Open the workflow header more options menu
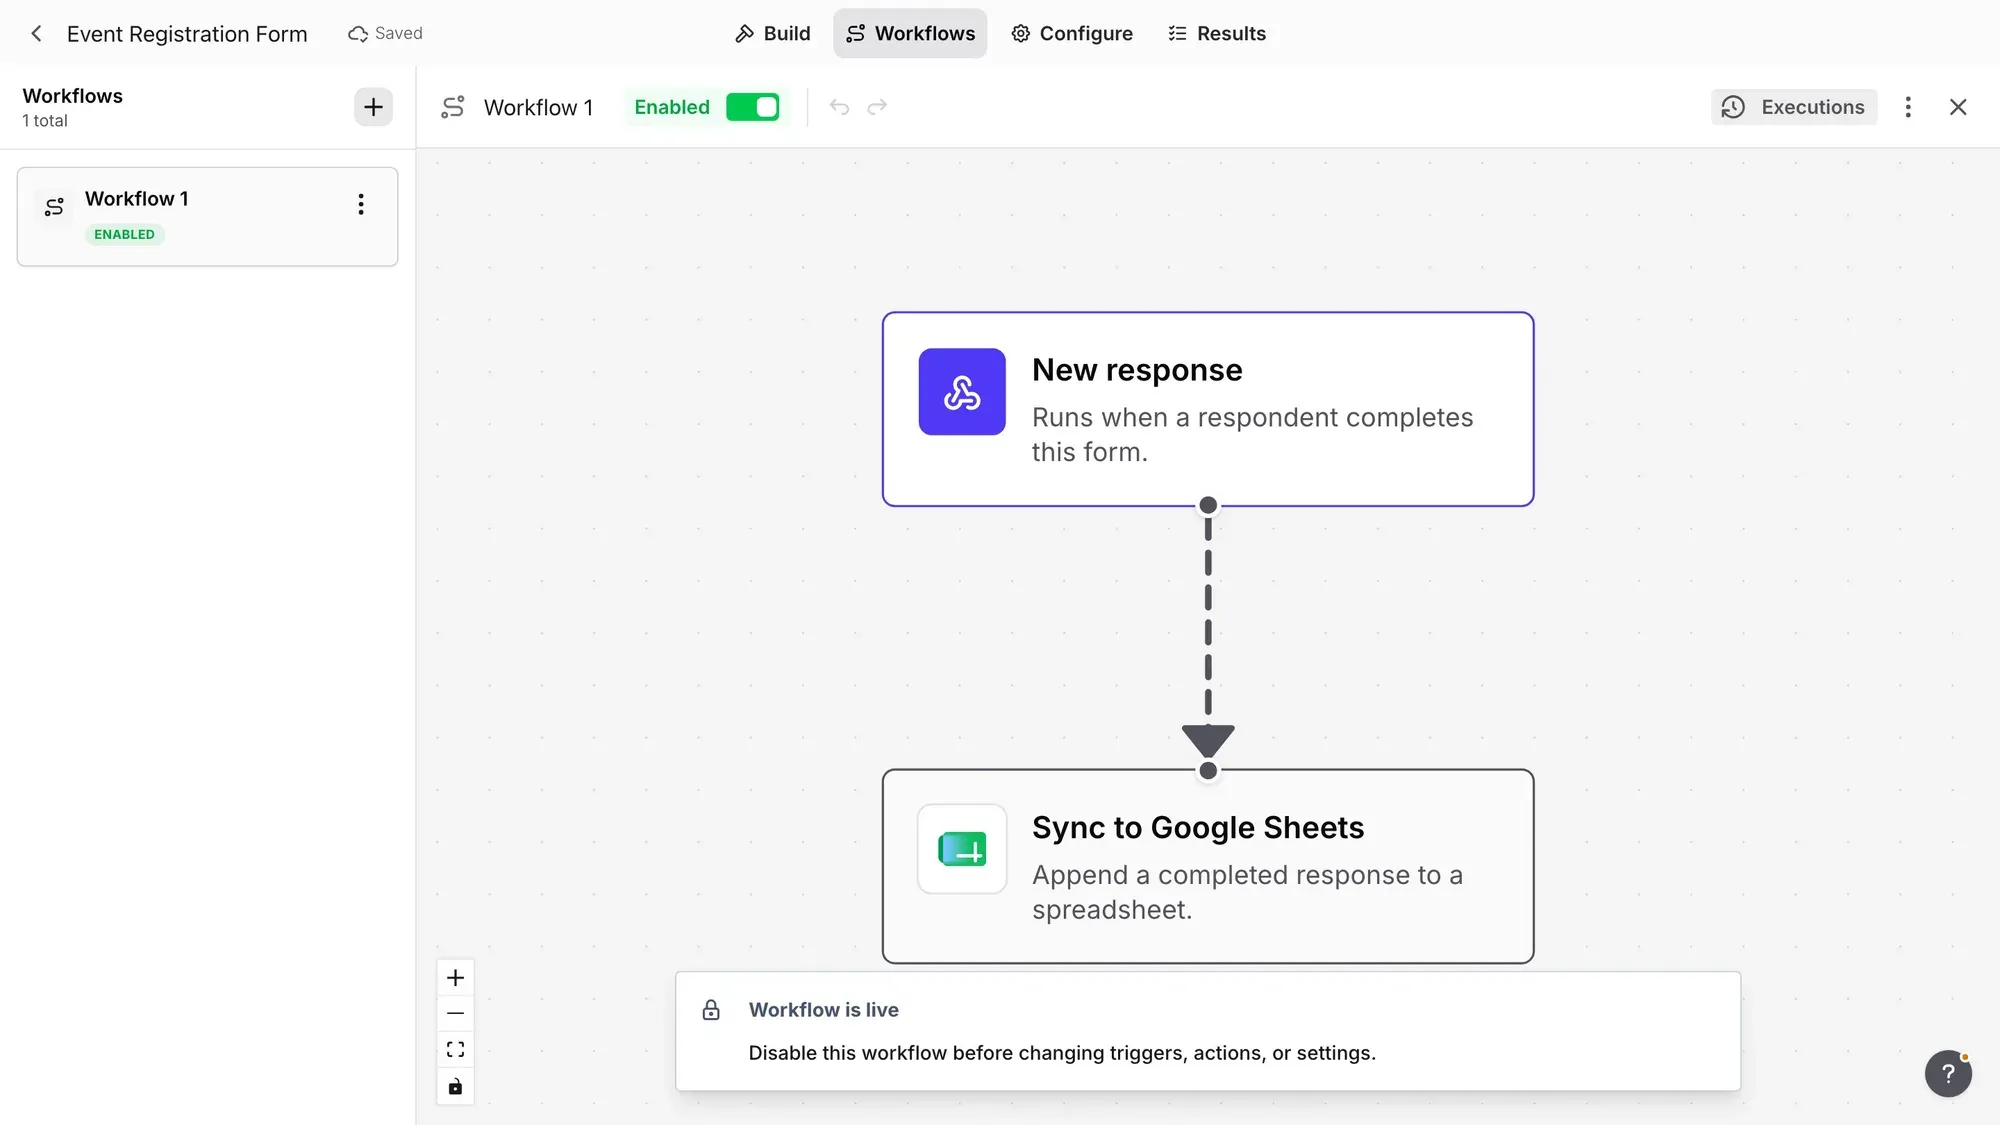The height and width of the screenshot is (1125, 2000). click(1908, 107)
